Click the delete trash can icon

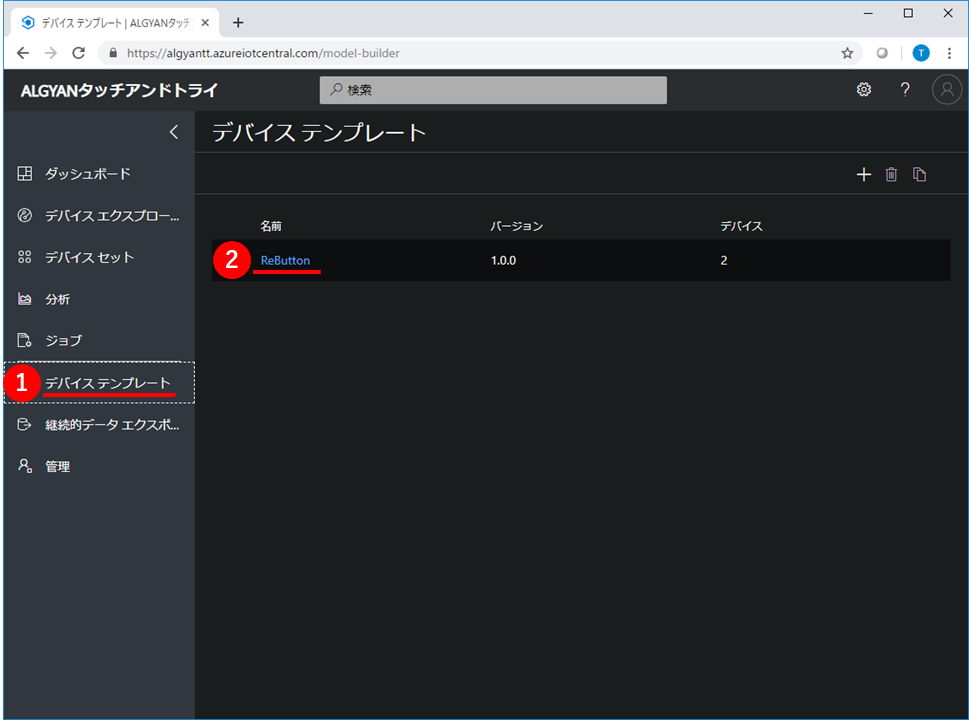click(x=891, y=174)
